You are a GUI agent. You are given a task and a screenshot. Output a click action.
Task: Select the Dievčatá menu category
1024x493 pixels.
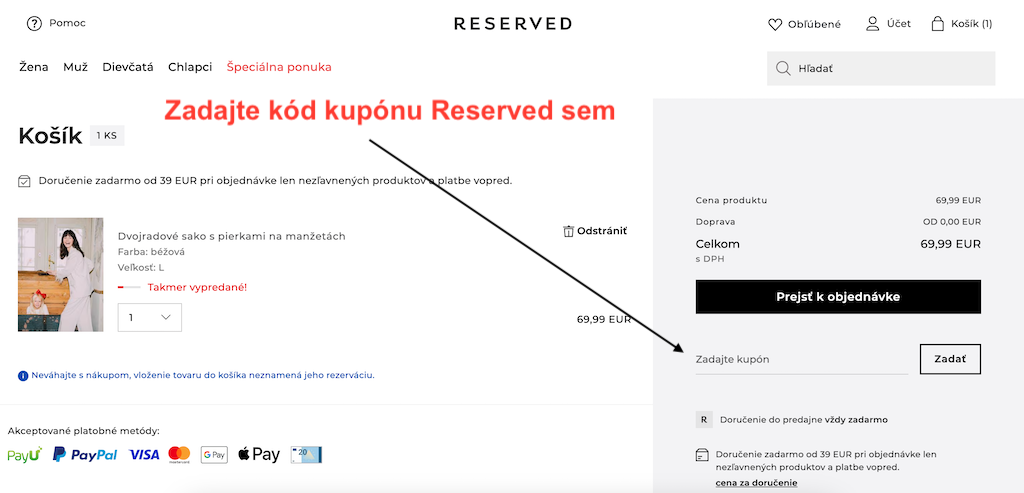128,67
